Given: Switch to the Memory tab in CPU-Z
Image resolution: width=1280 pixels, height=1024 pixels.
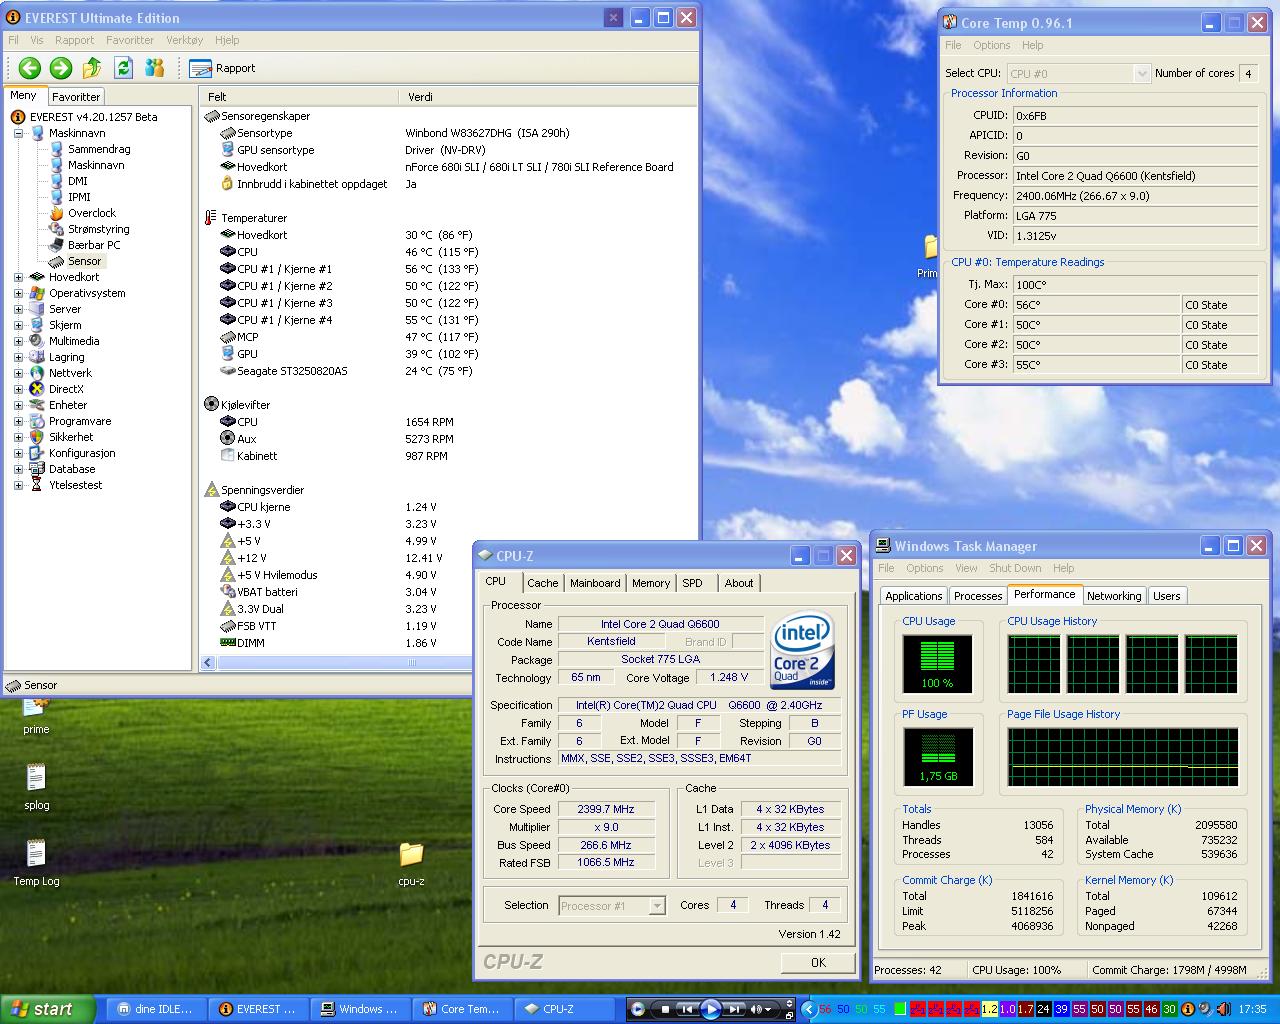Looking at the screenshot, I should [x=651, y=583].
